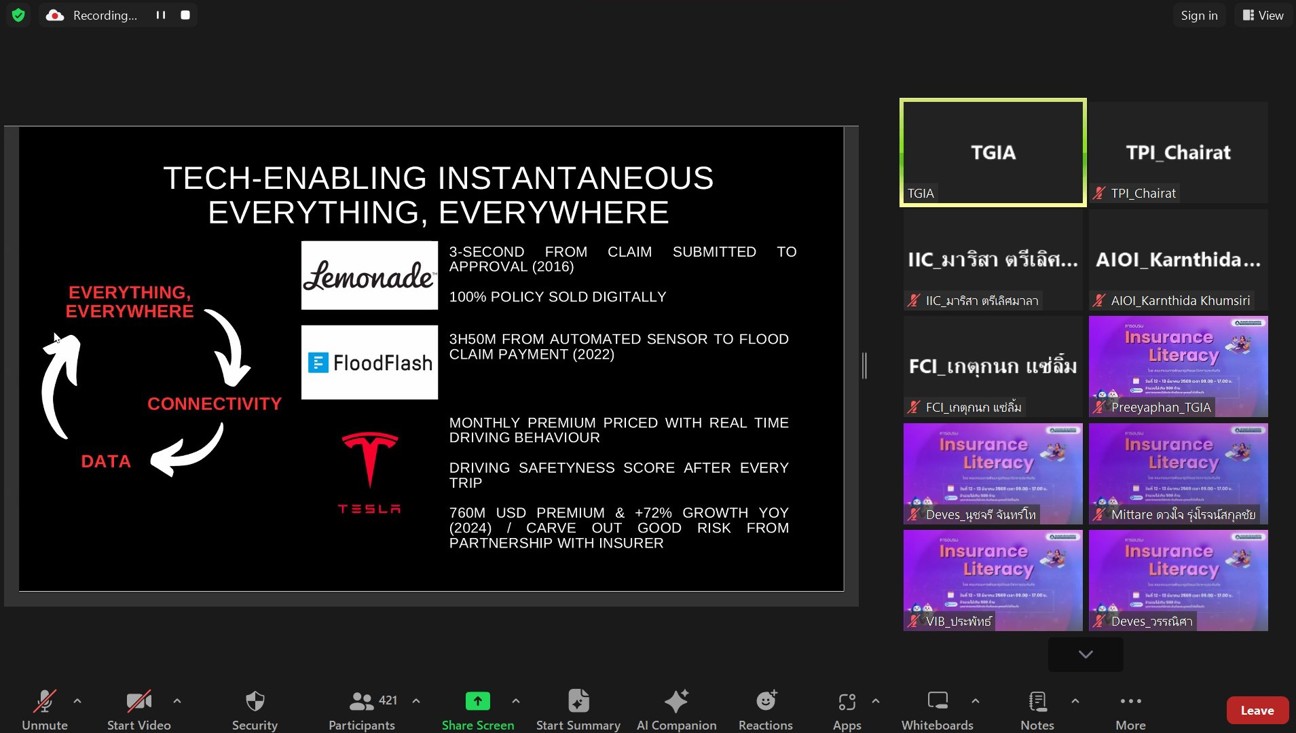
Task: Select the IIC_มาริสา participant tile
Action: pyautogui.click(x=993, y=259)
